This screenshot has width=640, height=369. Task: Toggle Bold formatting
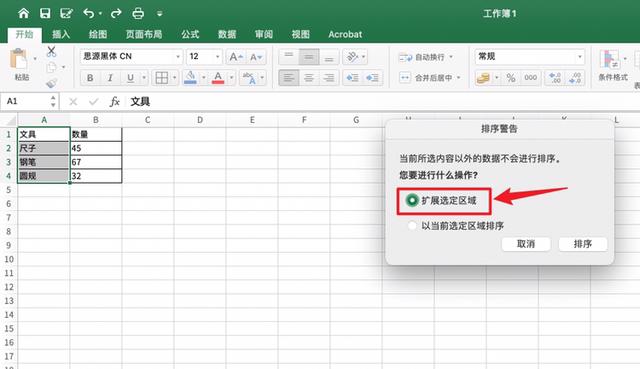[x=90, y=78]
